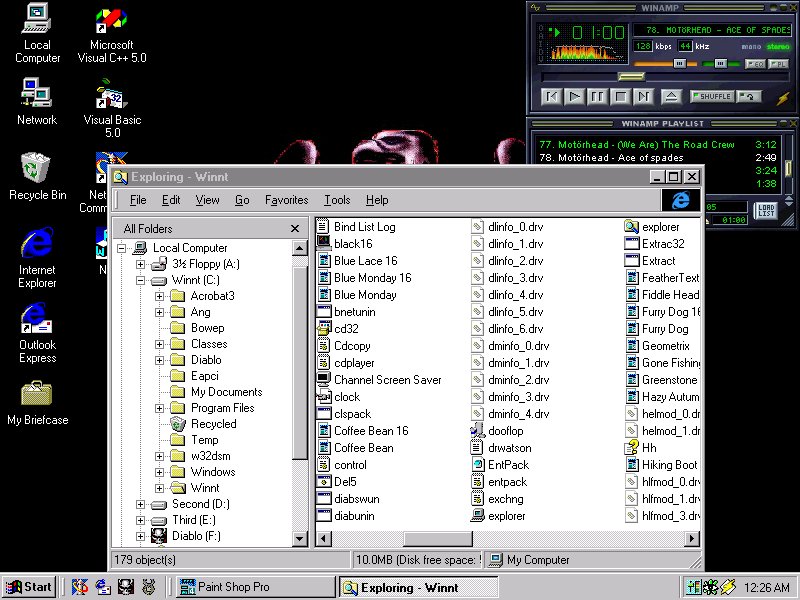800x600 pixels.
Task: Click the Exploring - Winnt taskbar button
Action: pyautogui.click(x=418, y=587)
